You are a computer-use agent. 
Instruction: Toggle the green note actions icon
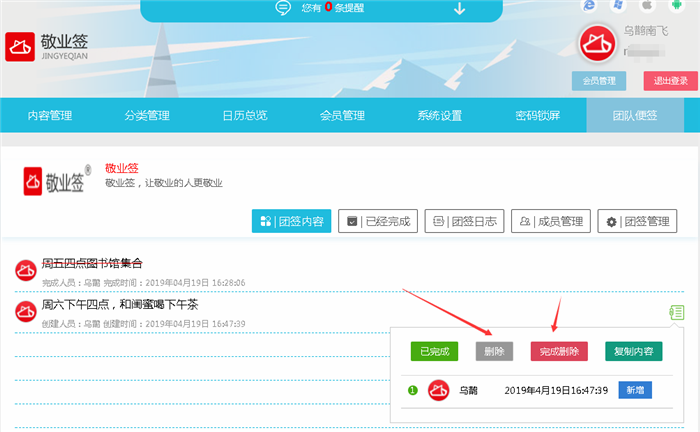[x=676, y=312]
